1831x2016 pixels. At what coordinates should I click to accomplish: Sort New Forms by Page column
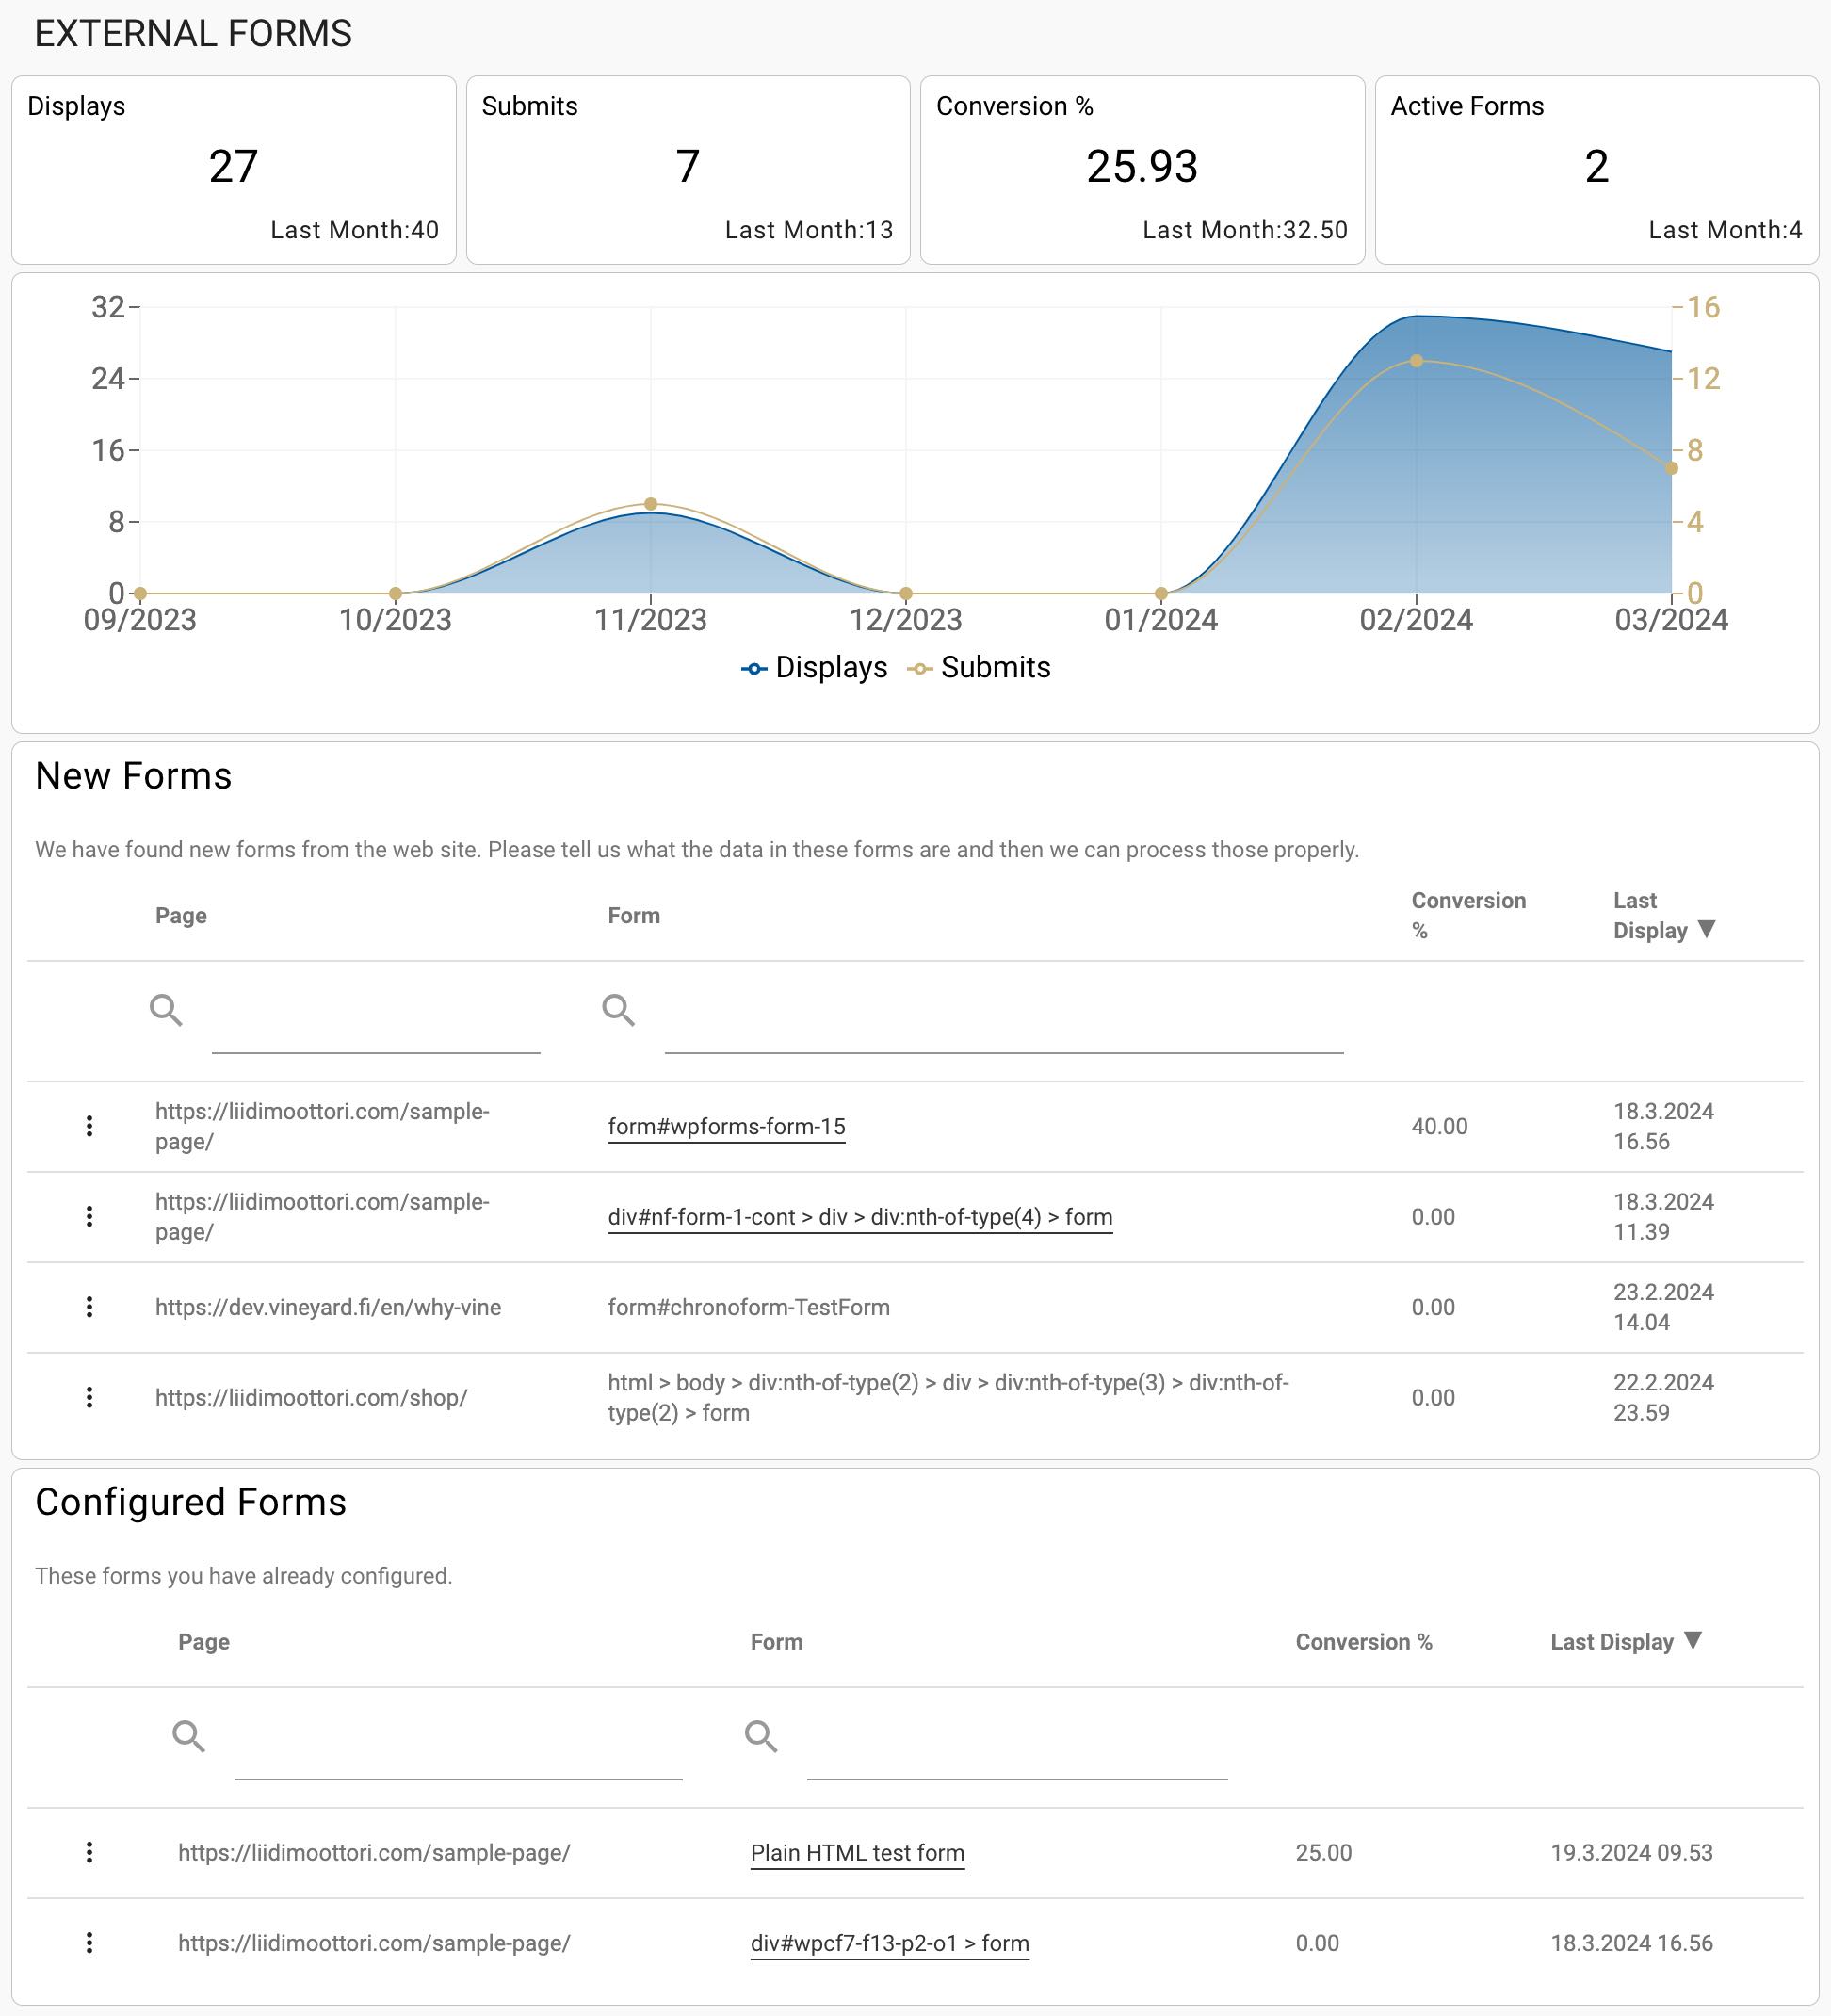coord(181,915)
